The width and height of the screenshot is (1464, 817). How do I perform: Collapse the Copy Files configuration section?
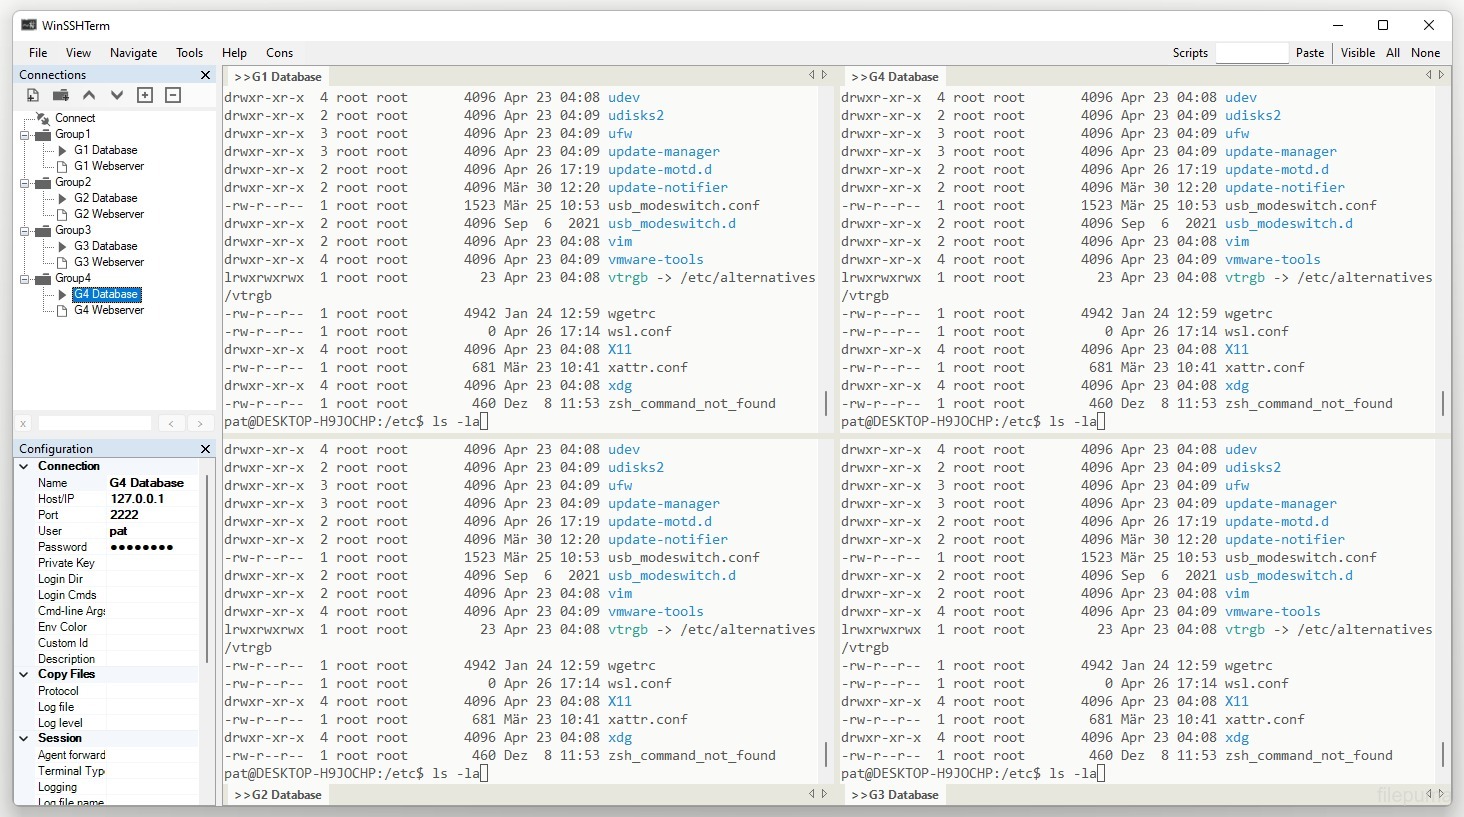point(24,674)
